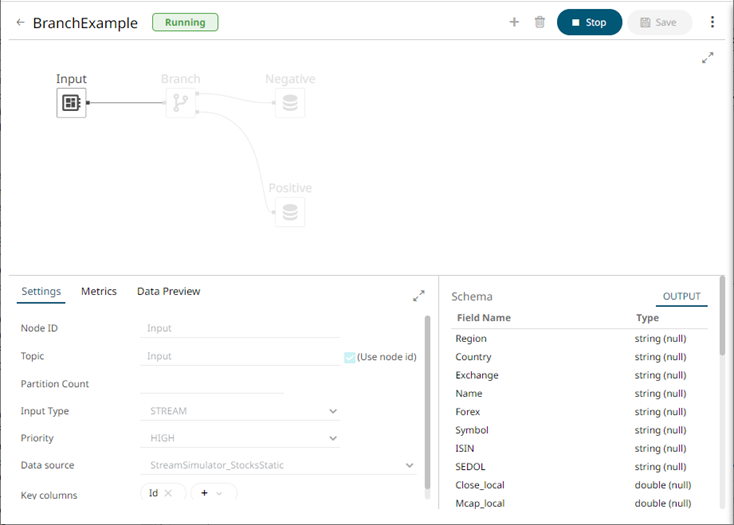The image size is (734, 525).
Task: Expand the canvas to full view
Action: [708, 58]
